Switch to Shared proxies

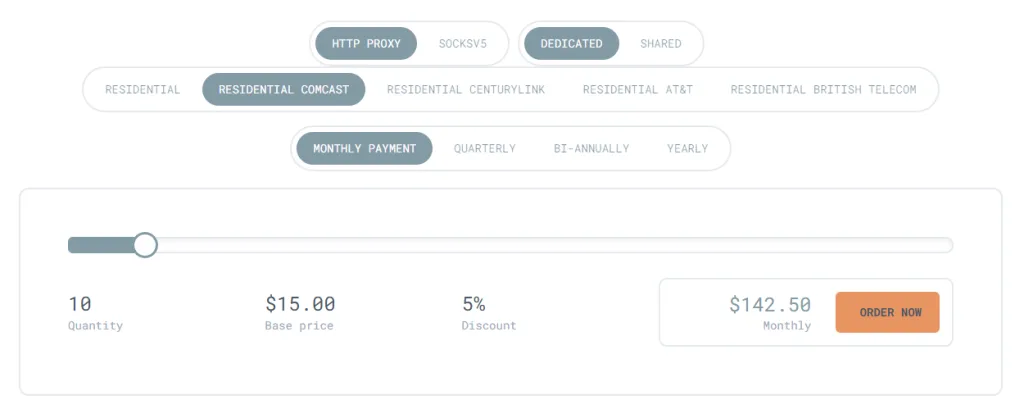click(x=661, y=44)
